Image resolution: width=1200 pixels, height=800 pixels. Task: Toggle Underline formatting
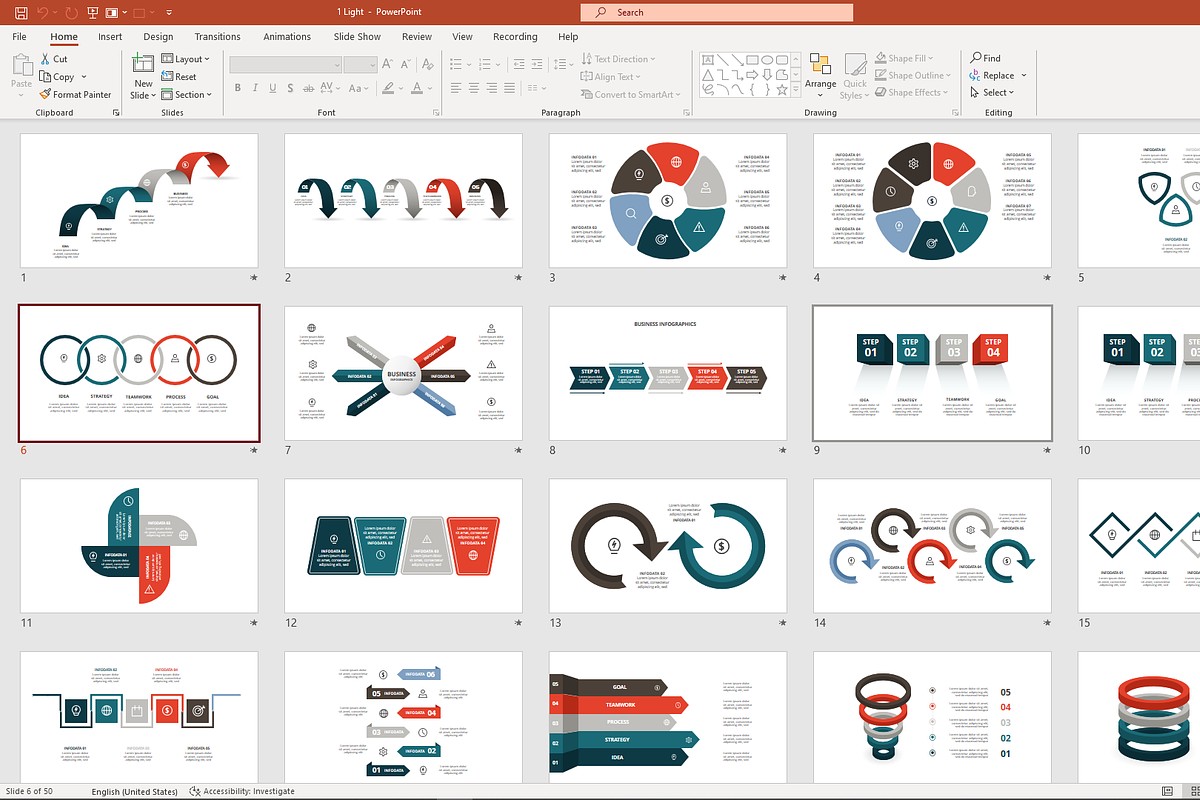[275, 88]
